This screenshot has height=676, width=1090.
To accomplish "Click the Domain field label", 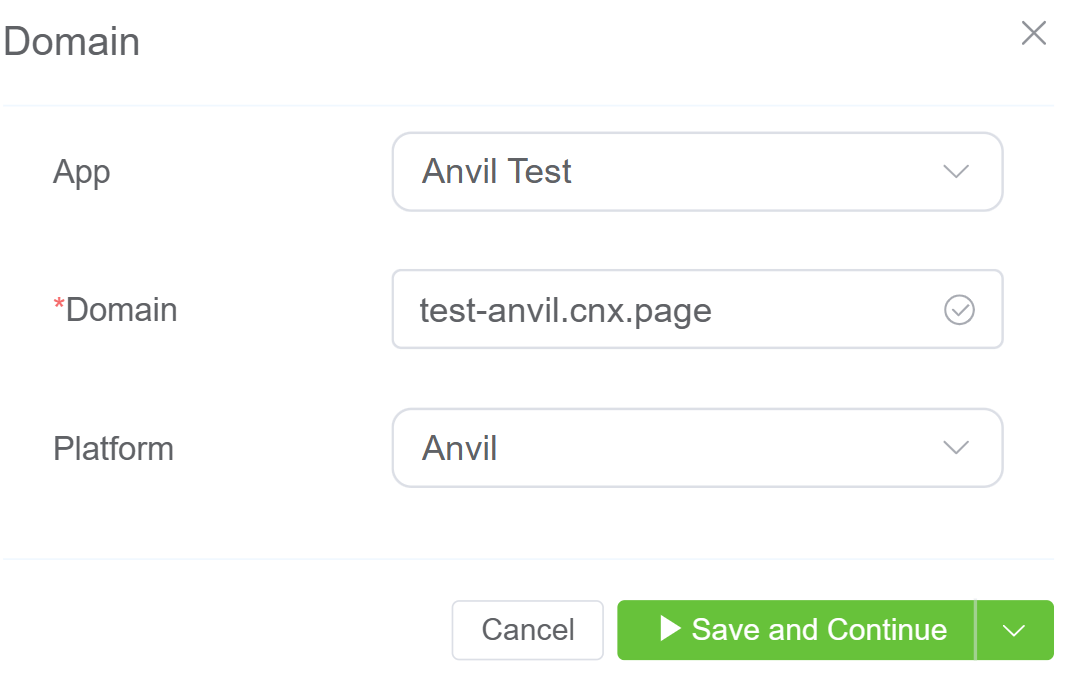I will pos(121,310).
